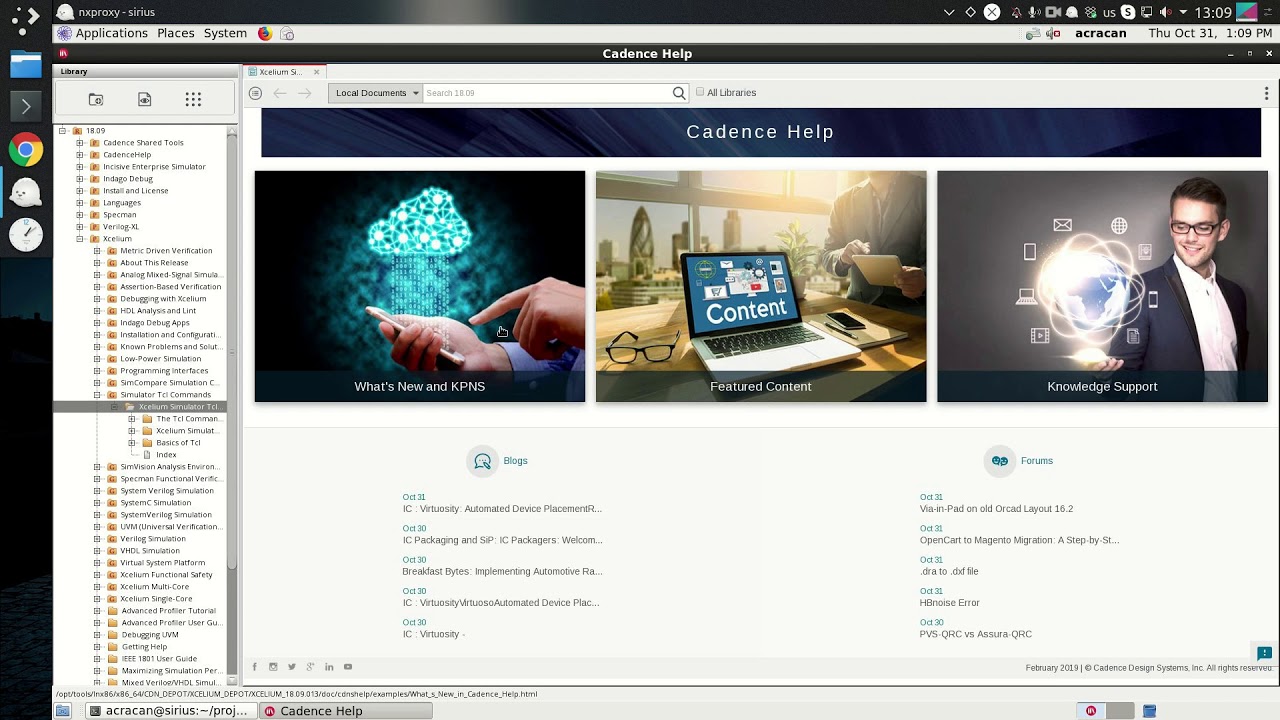Click the search magnifier icon in the toolbar
This screenshot has height=720, width=1280.
point(679,93)
